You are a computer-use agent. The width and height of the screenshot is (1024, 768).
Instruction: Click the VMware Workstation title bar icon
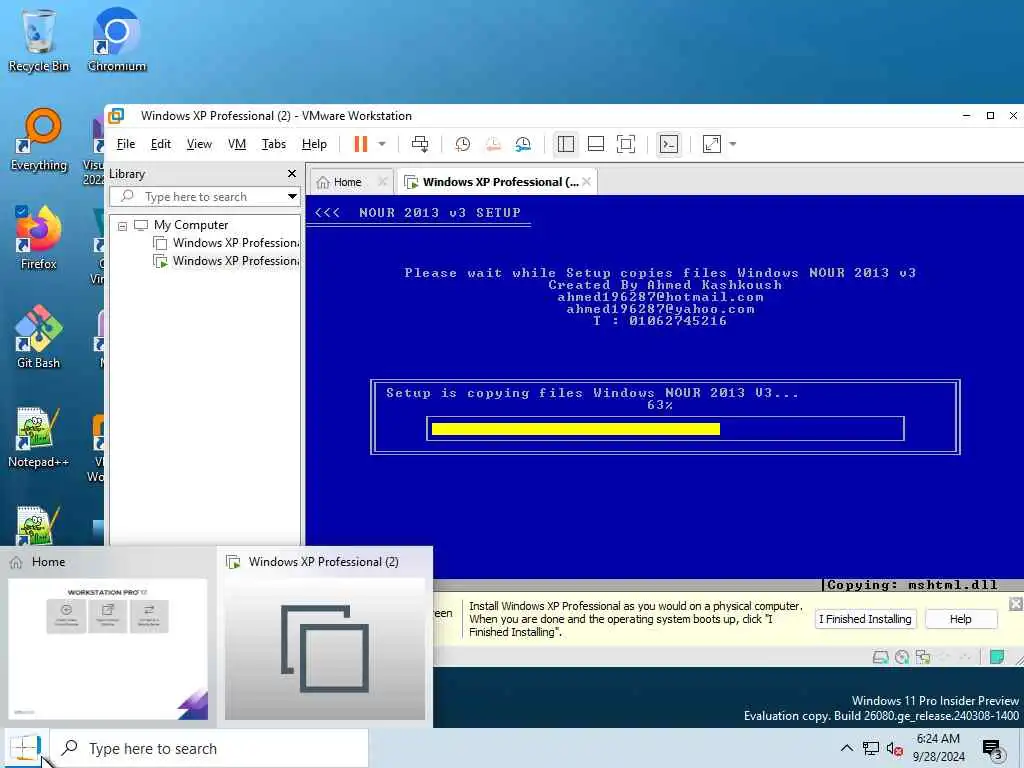[116, 116]
